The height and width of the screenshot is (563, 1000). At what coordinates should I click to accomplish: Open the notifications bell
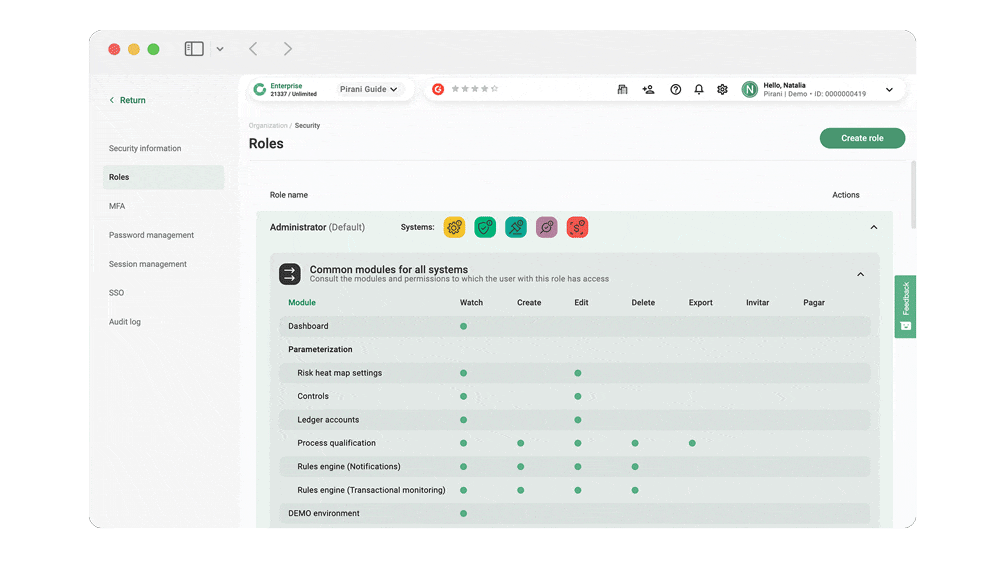699,90
